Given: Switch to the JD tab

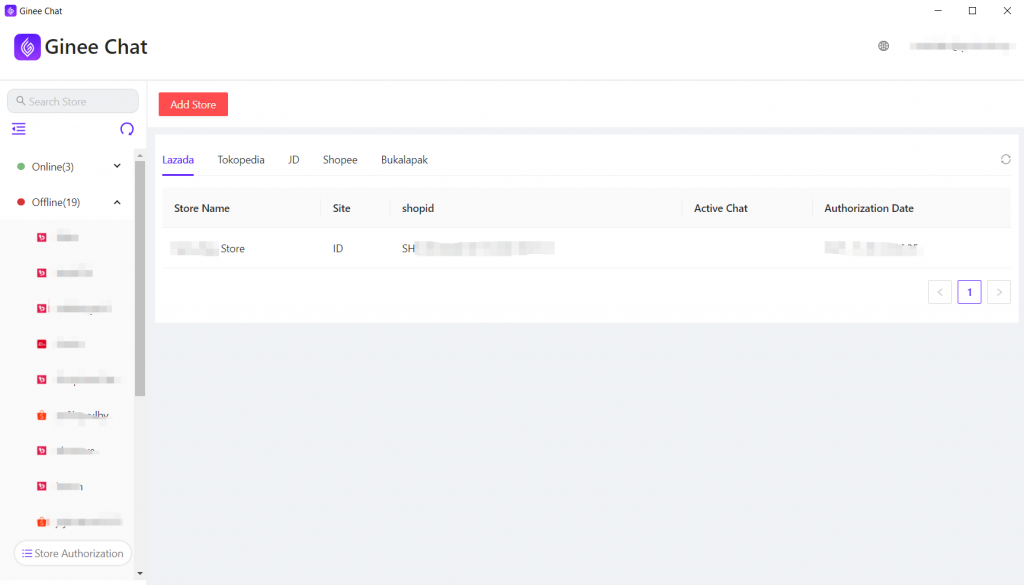Looking at the screenshot, I should (294, 160).
